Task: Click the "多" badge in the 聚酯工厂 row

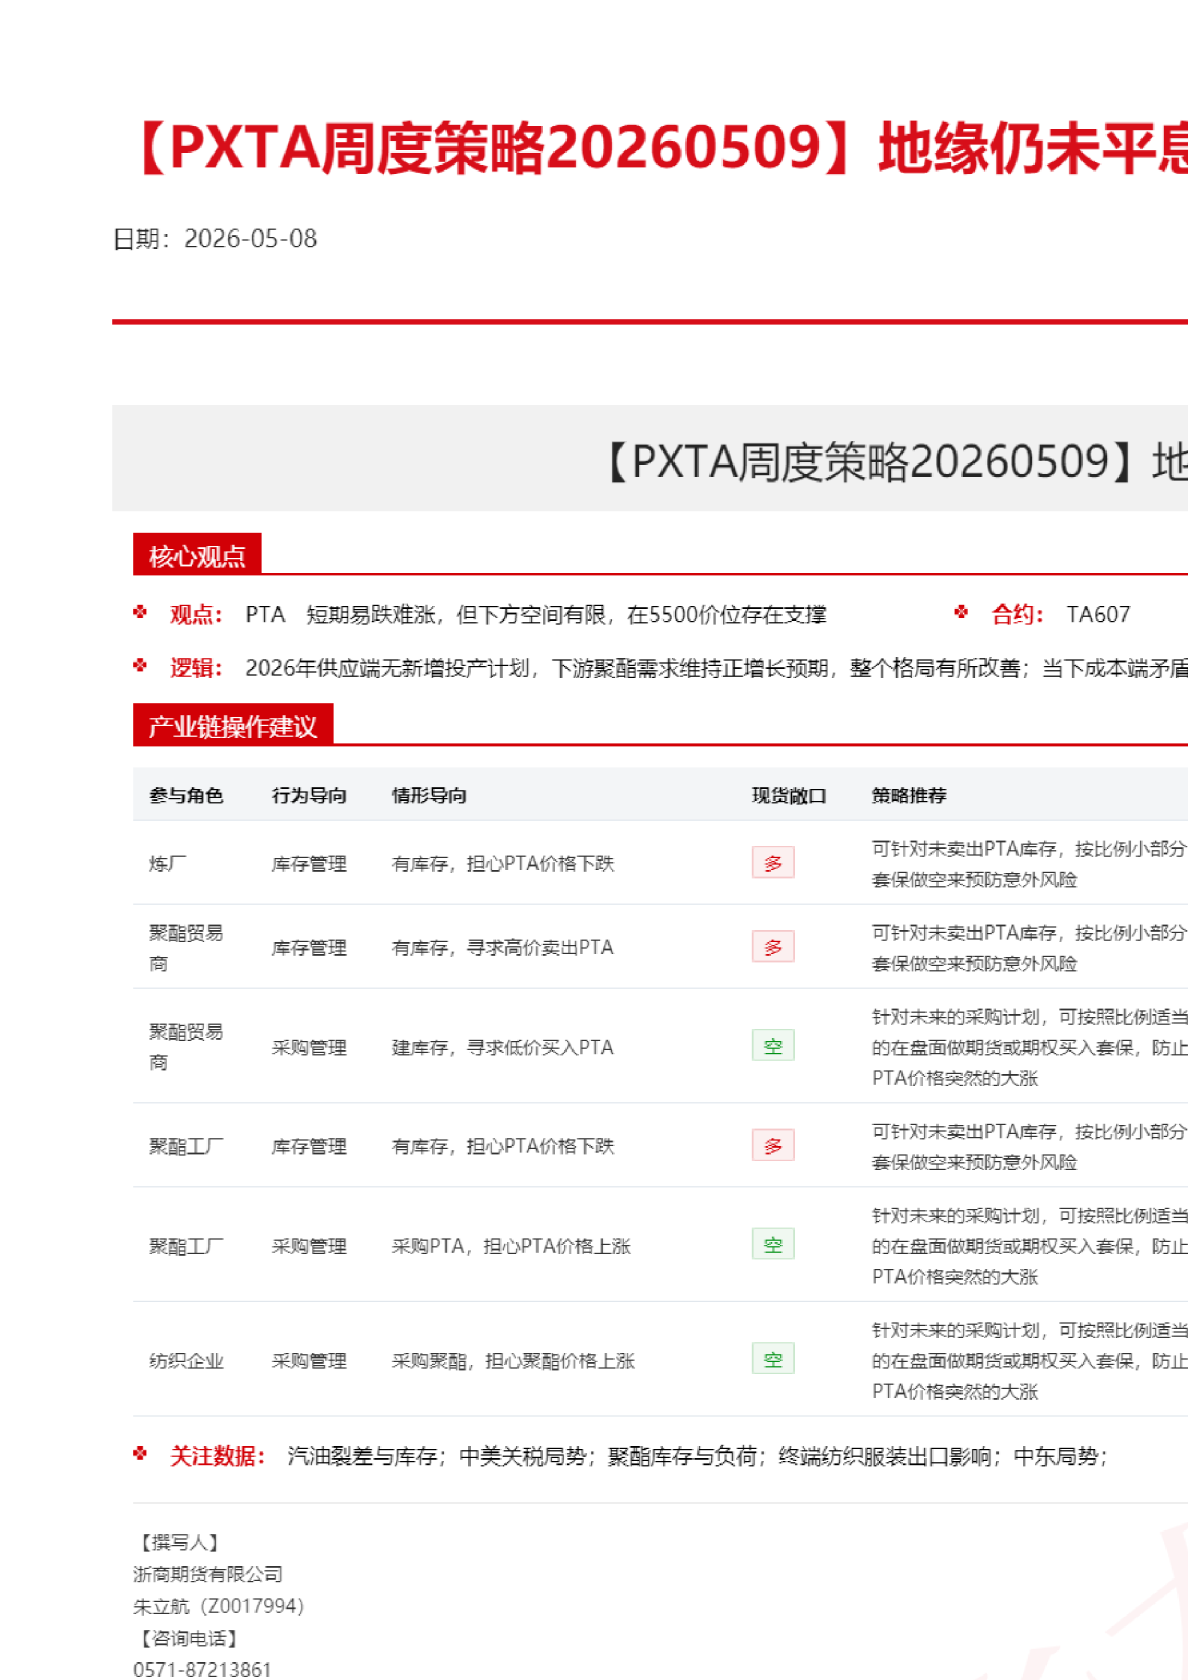Action: click(x=773, y=1146)
